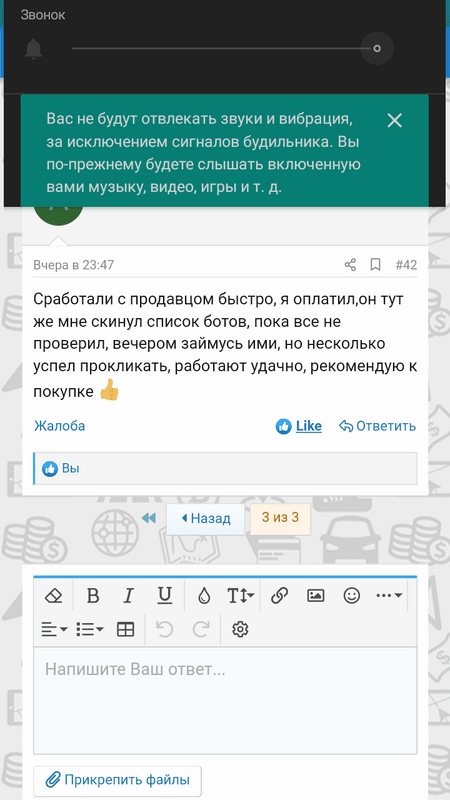This screenshot has height=800, width=450.
Task: Toggle BB-code mode with the gear icon
Action: (240, 630)
